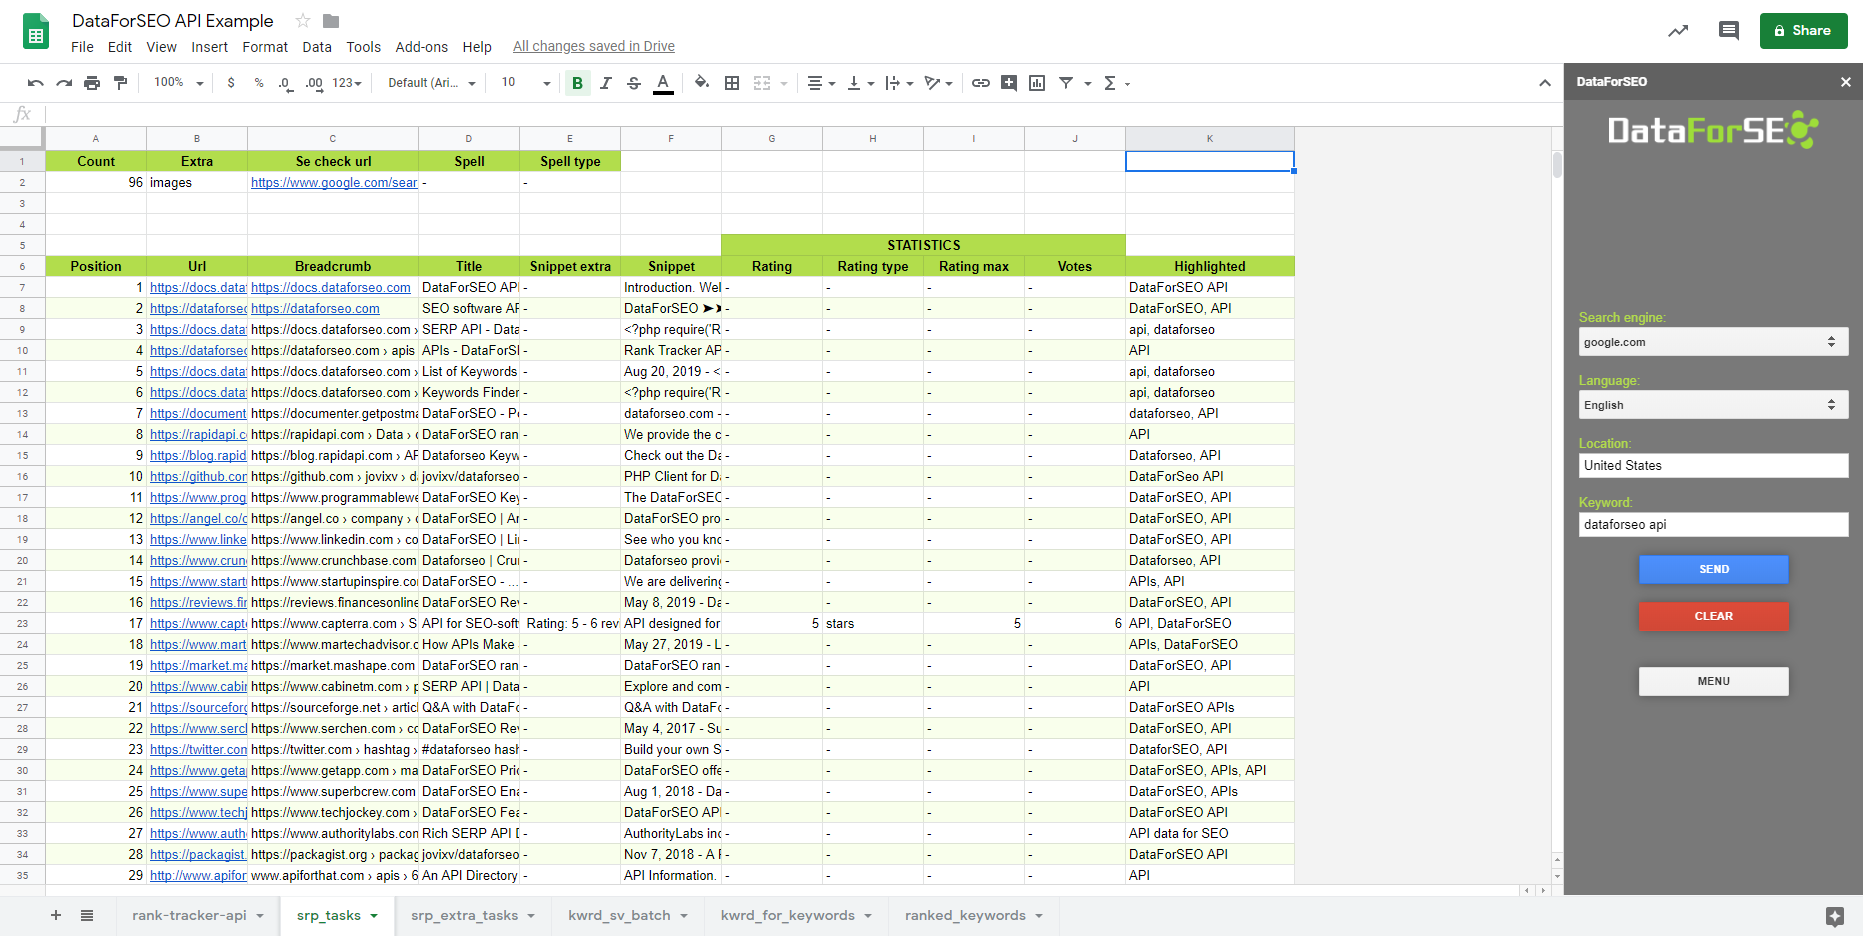Screen dimensions: 1863x936
Task: Open the Search engine google.com dropdown
Action: click(1713, 342)
